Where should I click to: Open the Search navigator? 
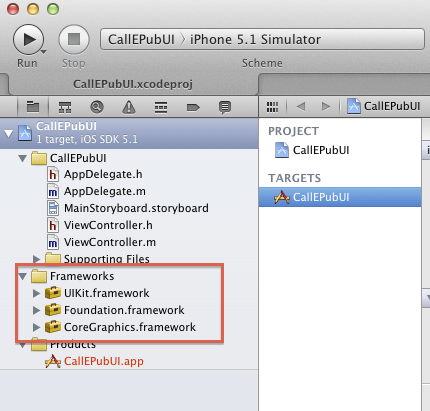click(97, 107)
